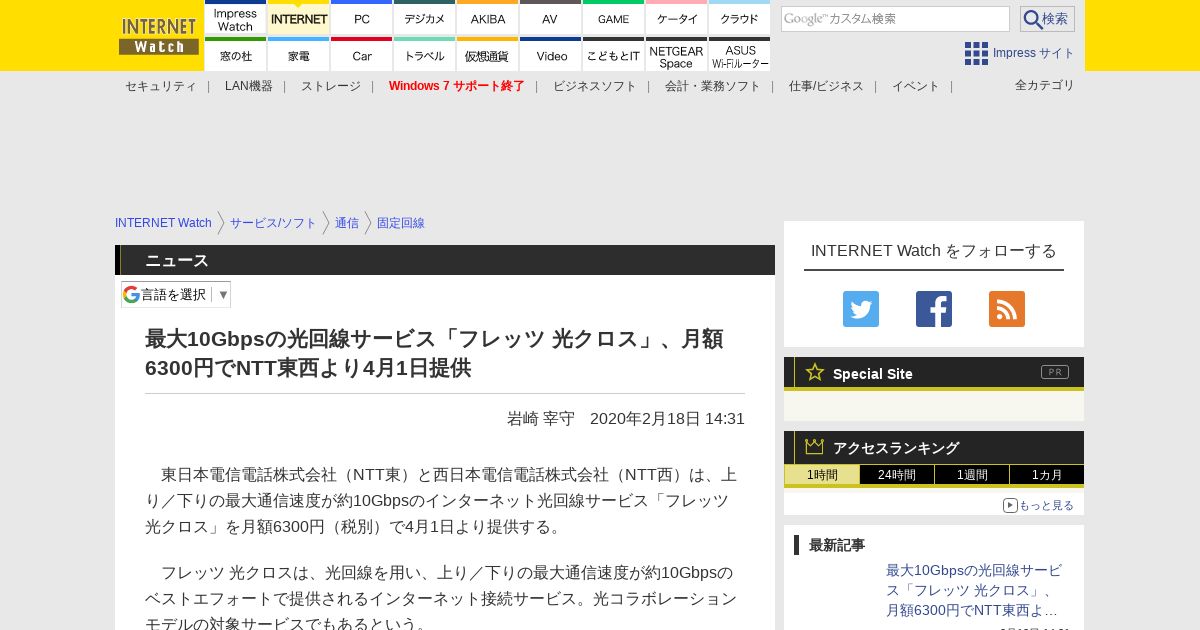
Task: Click the 通信 breadcrumb
Action: (347, 223)
